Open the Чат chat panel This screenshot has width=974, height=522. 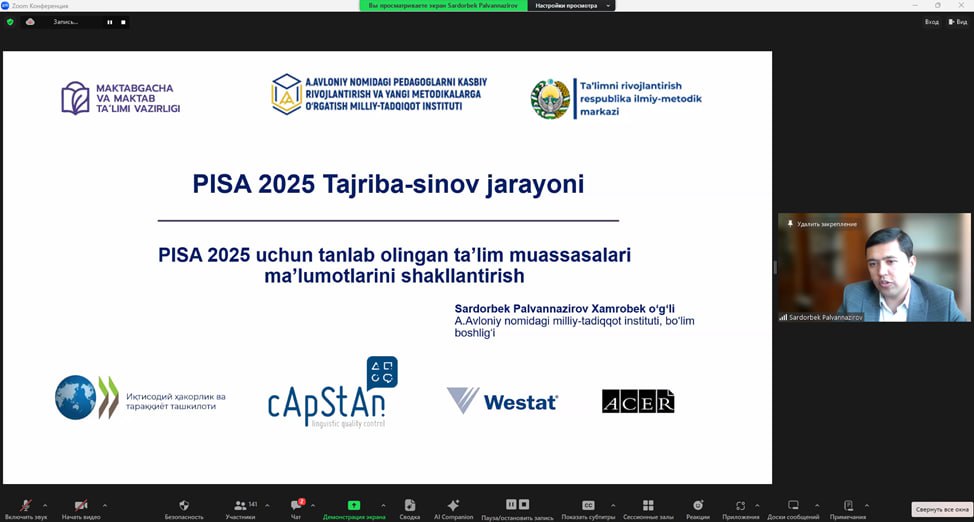295,507
